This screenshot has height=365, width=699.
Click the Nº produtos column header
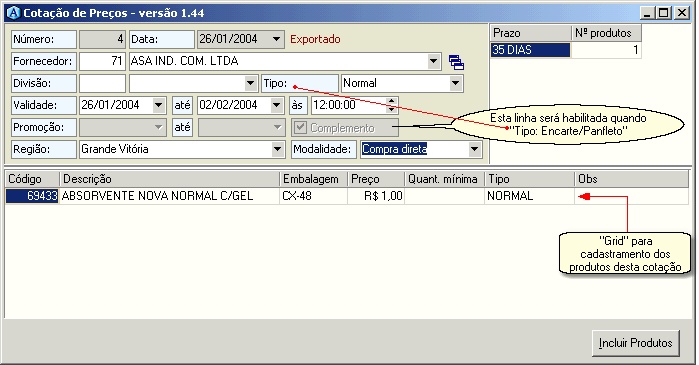point(606,33)
